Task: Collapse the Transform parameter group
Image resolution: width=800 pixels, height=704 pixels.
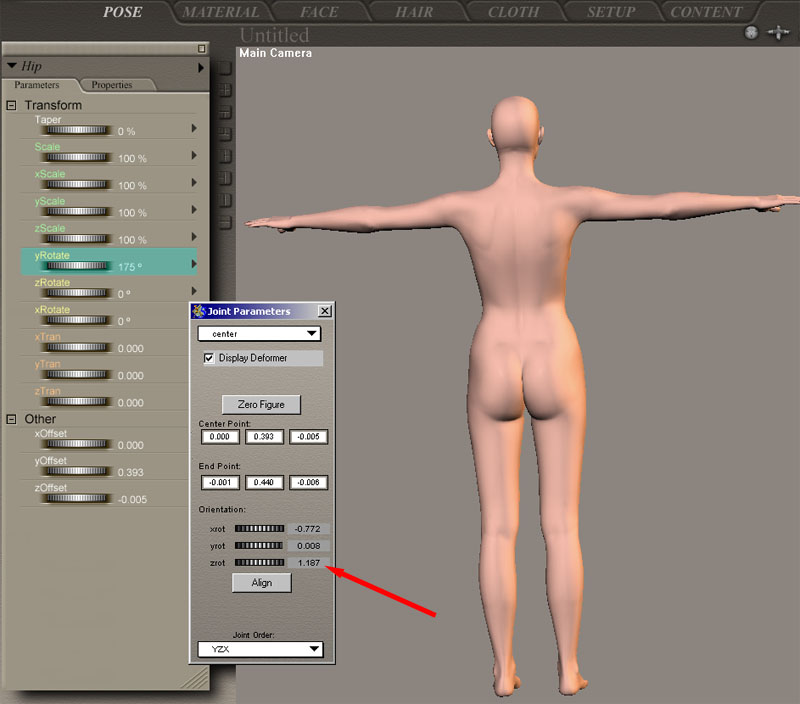Action: point(12,105)
